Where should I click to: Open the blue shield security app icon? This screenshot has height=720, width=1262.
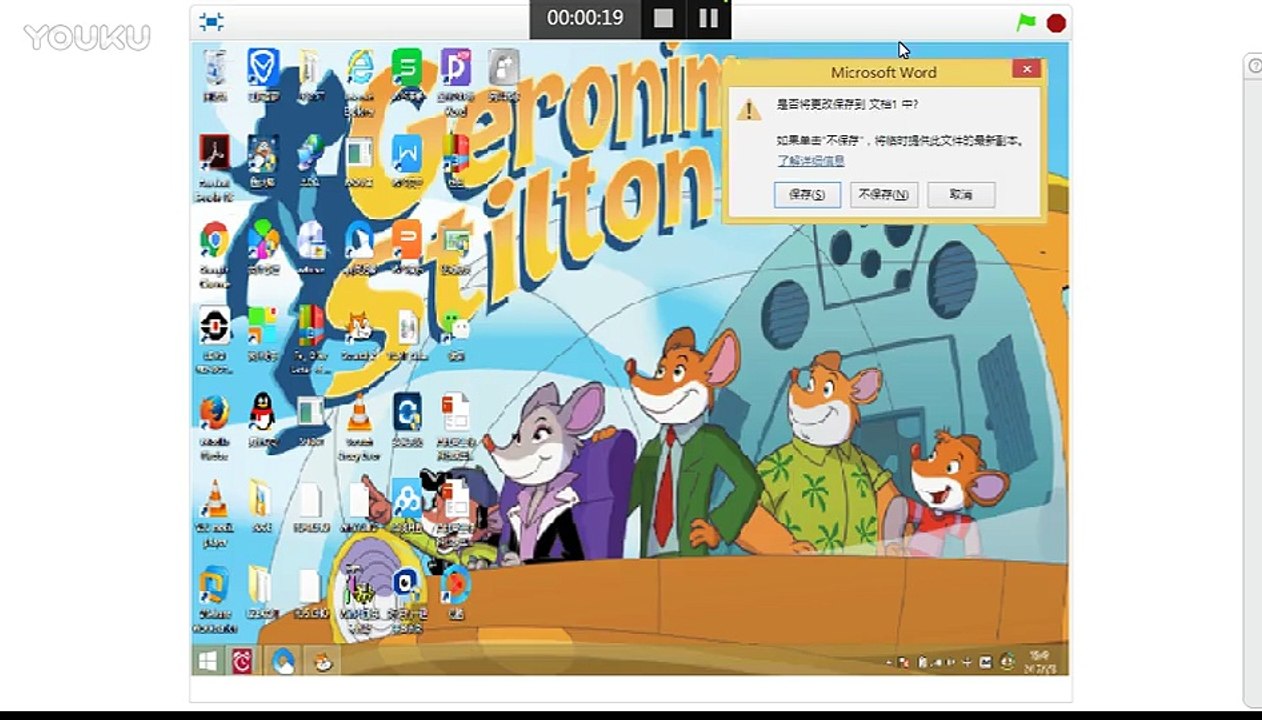pyautogui.click(x=263, y=68)
